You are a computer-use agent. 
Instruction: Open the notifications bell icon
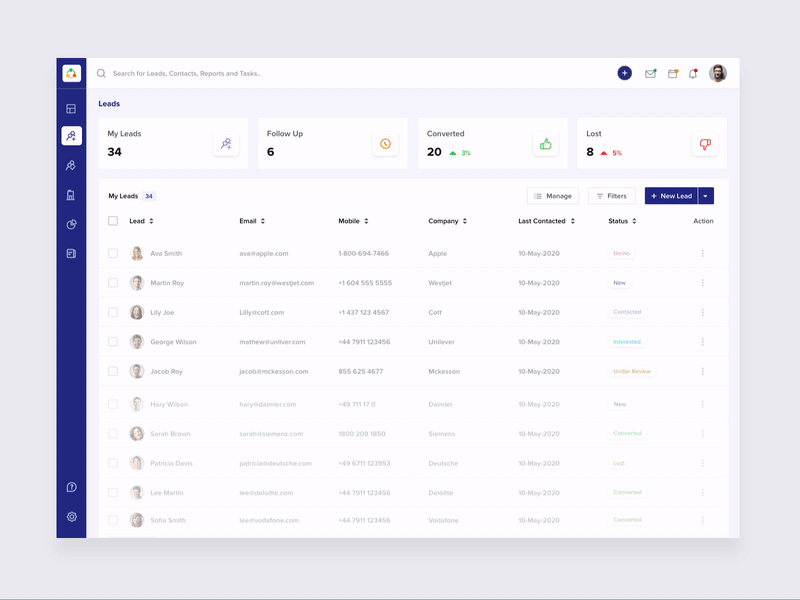tap(693, 73)
